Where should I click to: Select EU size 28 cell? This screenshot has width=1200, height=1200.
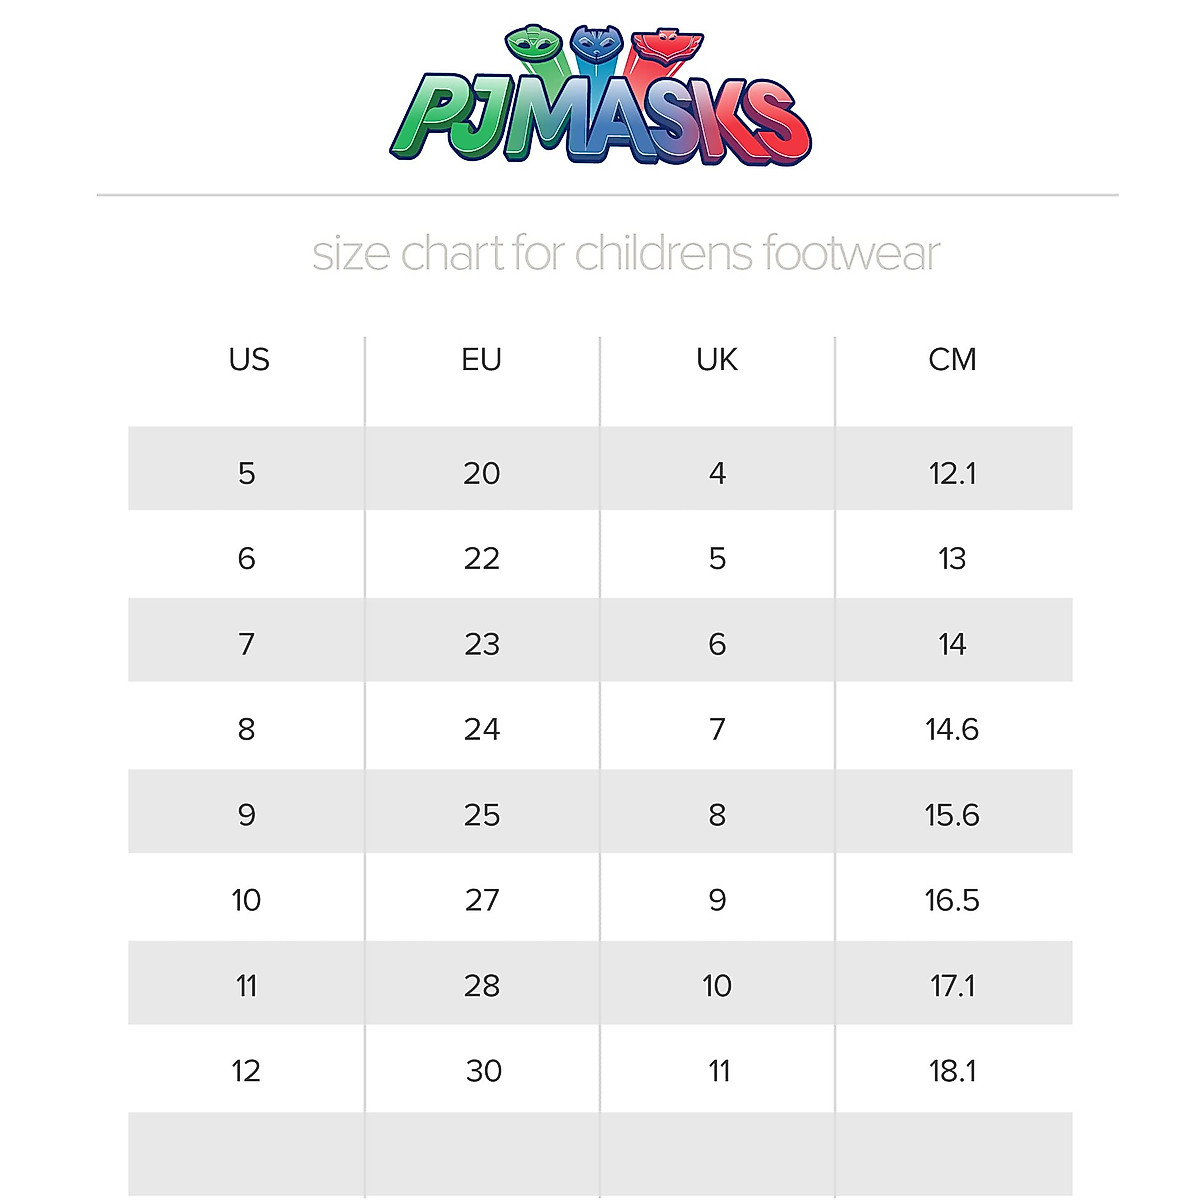[481, 986]
